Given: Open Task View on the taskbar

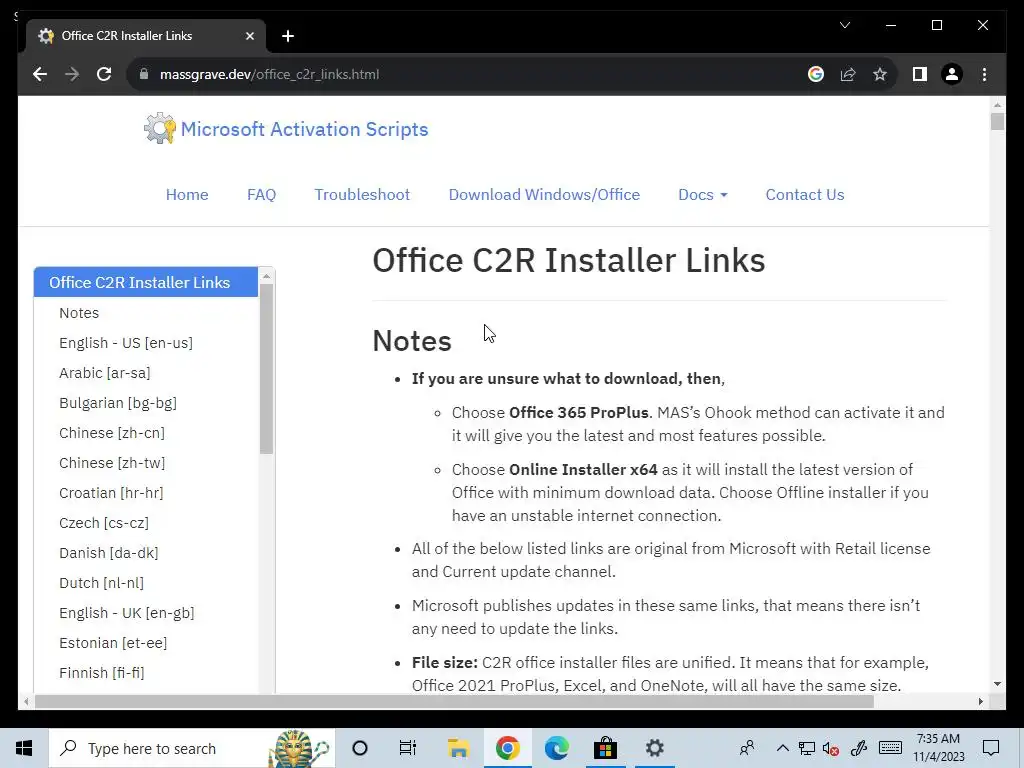Looking at the screenshot, I should point(408,748).
